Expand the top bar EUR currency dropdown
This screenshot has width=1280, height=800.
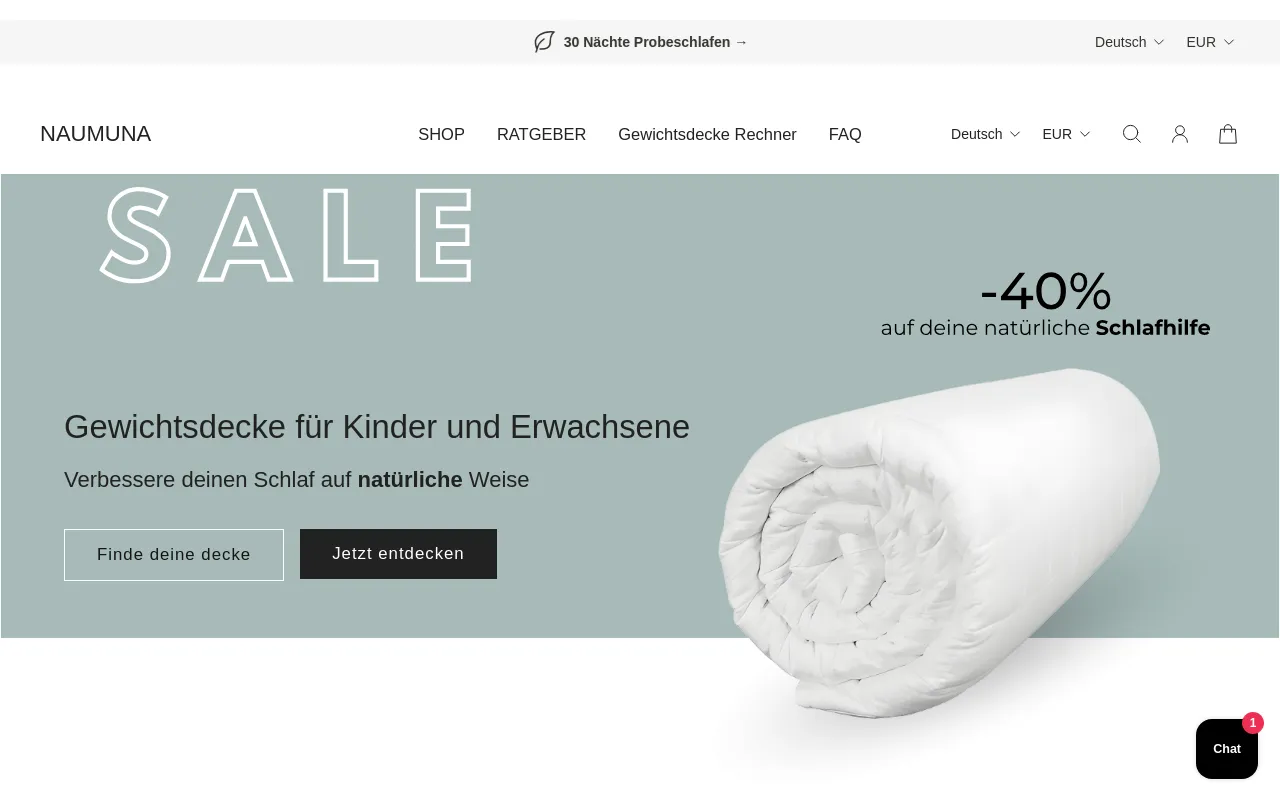tap(1210, 42)
